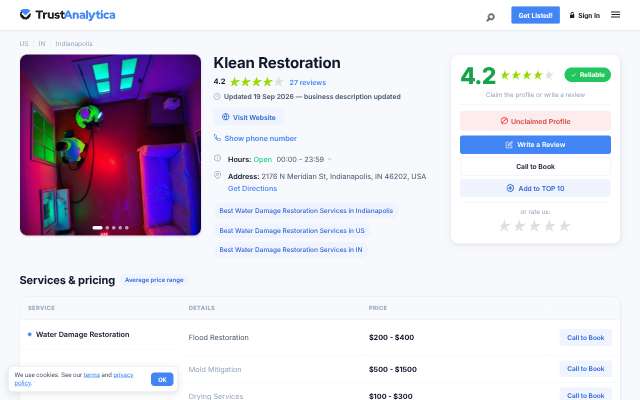Image resolution: width=640 pixels, height=400 pixels.
Task: Rate with the third gray star
Action: click(x=534, y=226)
